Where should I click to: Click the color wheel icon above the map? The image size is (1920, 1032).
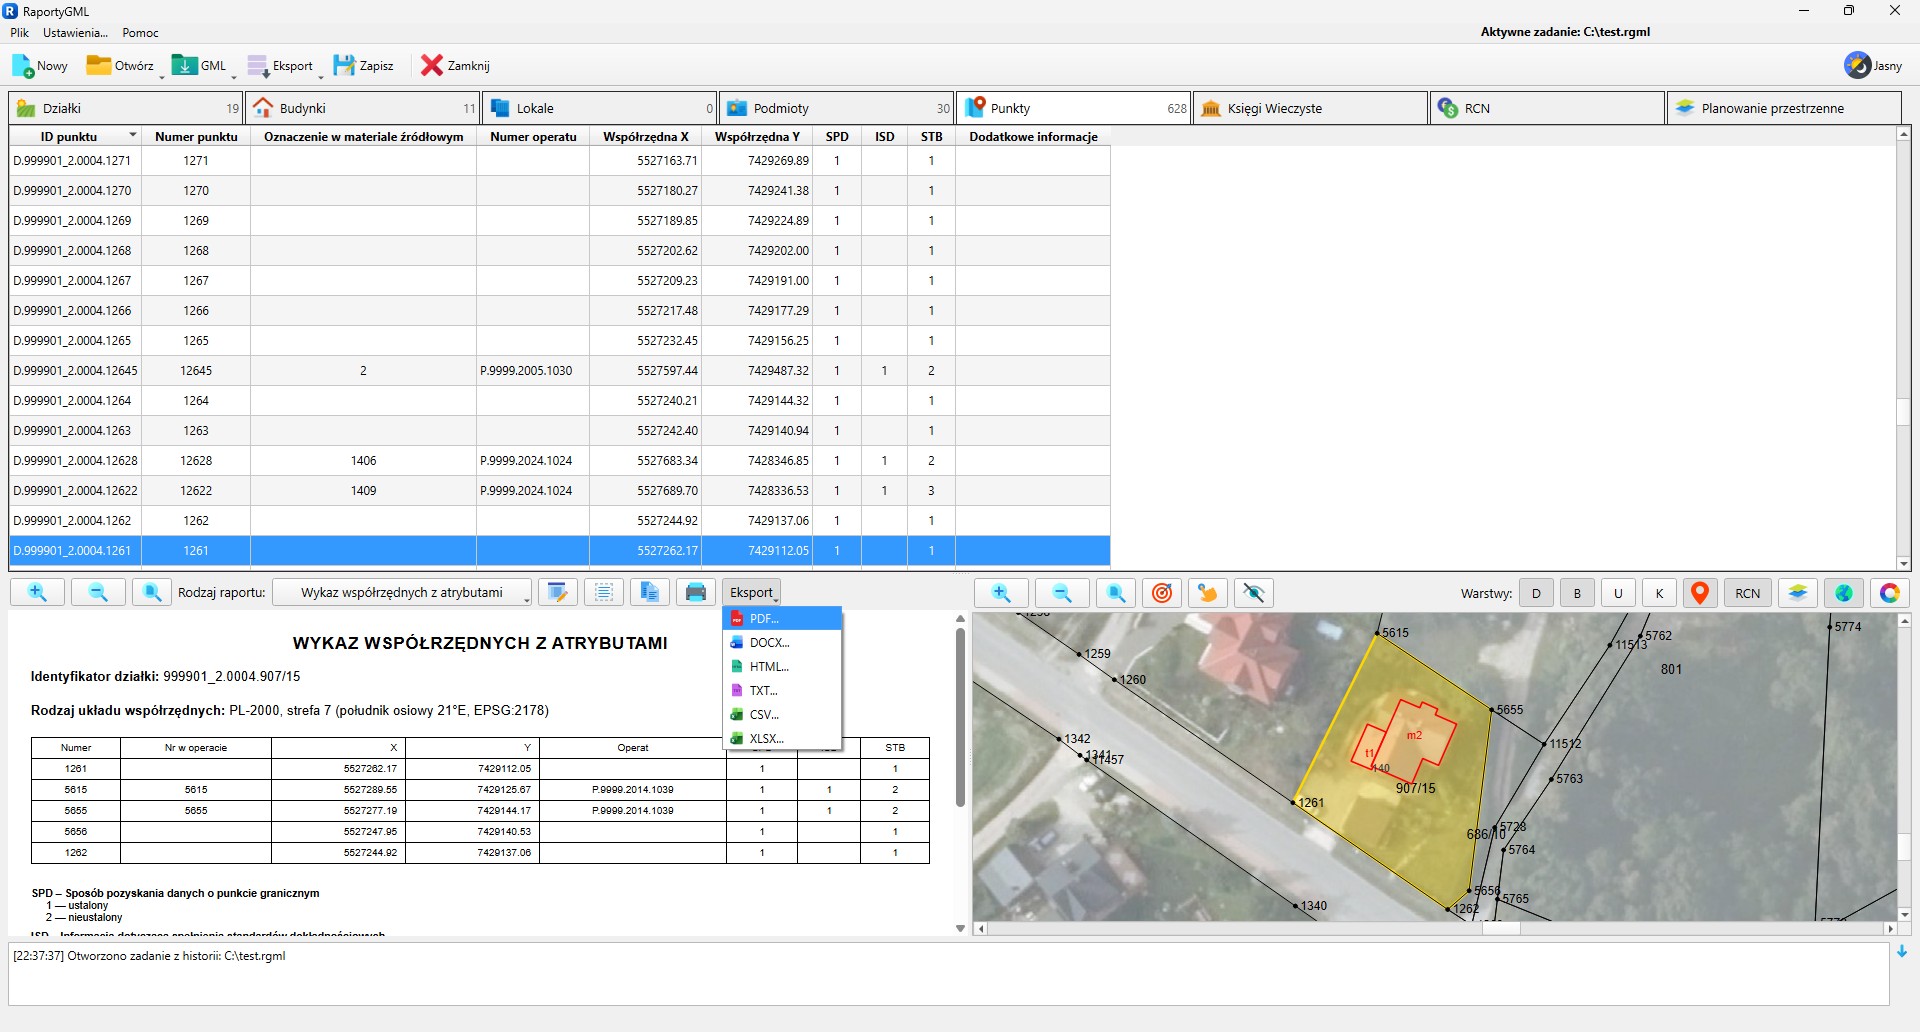coord(1890,593)
